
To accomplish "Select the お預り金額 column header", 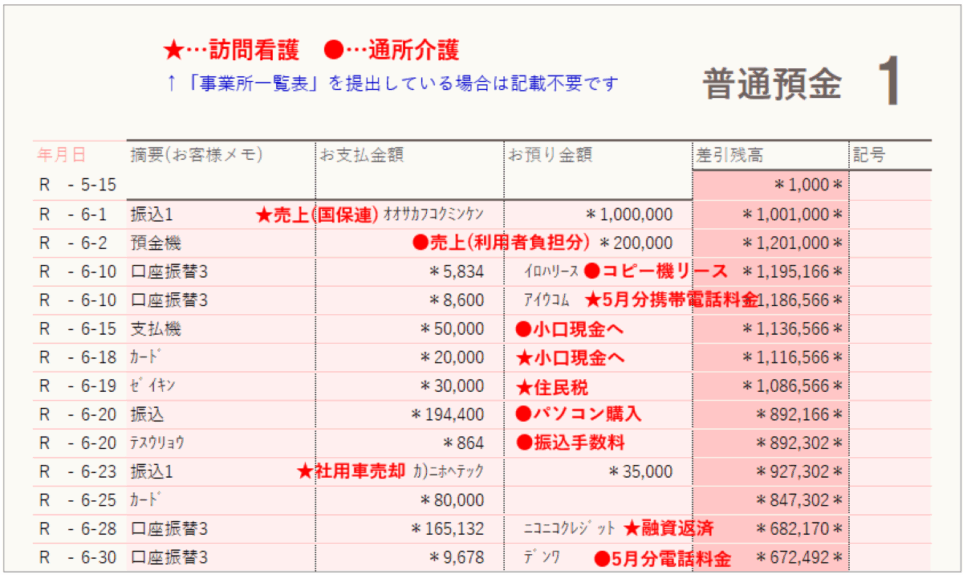I will coord(550,155).
